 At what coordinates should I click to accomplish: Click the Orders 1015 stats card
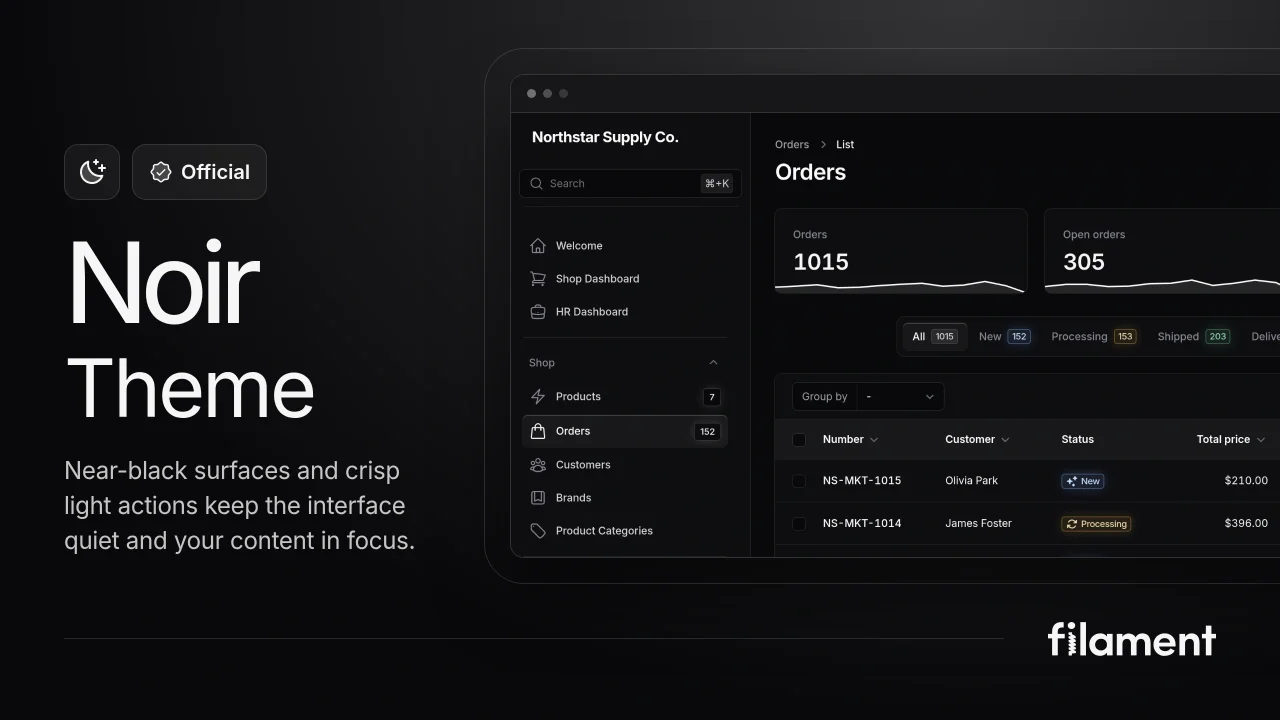pyautogui.click(x=901, y=251)
